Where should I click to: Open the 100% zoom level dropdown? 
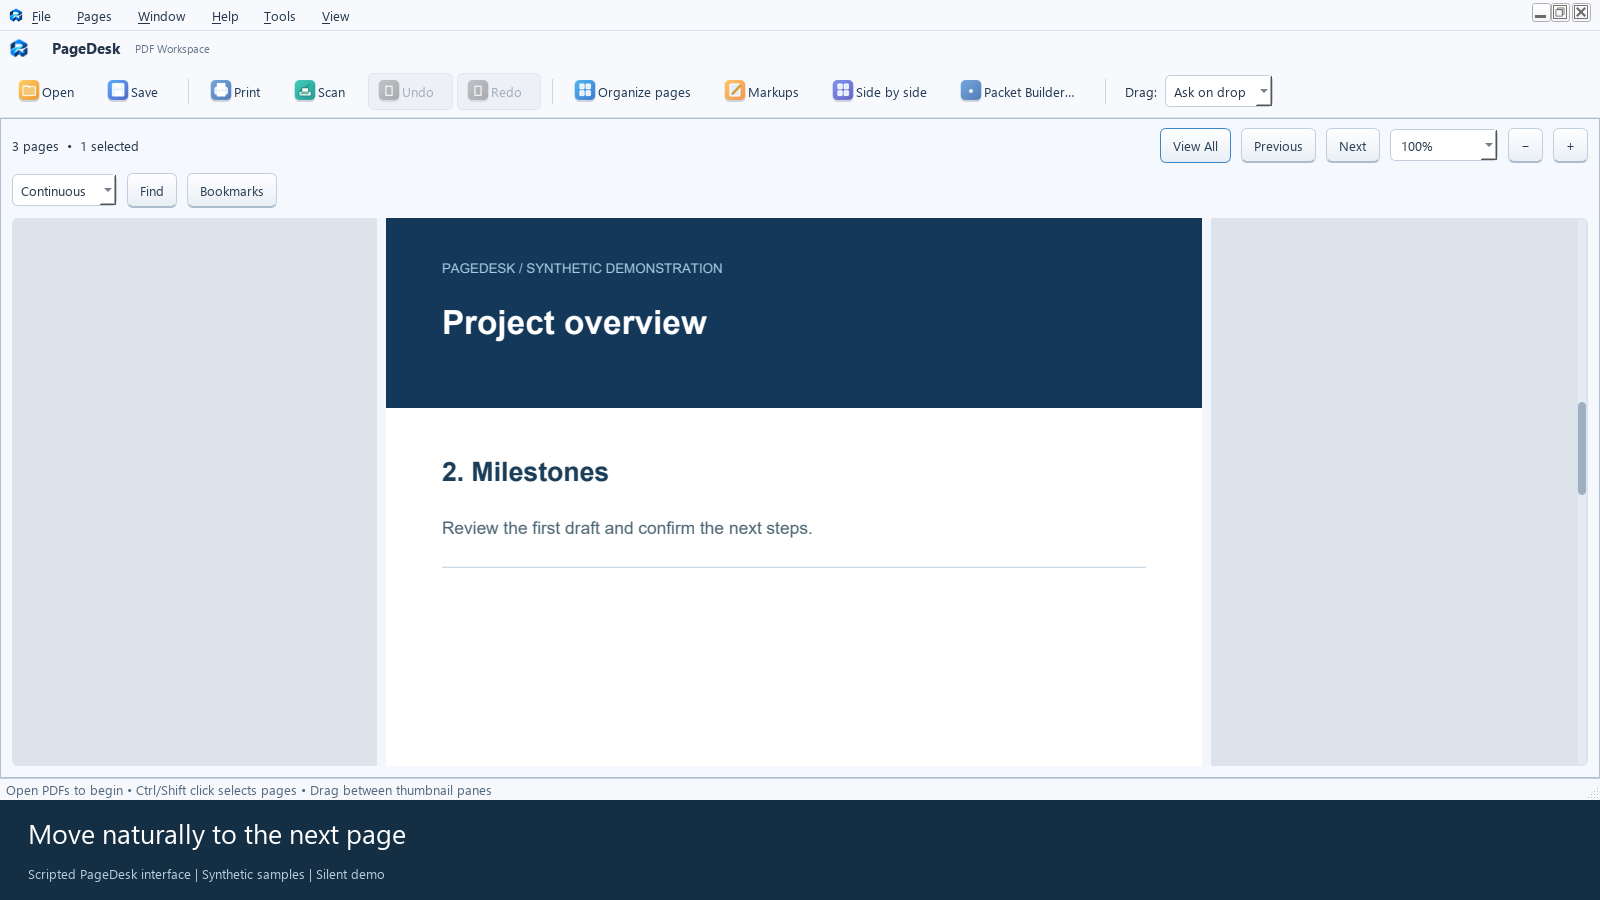click(1443, 146)
